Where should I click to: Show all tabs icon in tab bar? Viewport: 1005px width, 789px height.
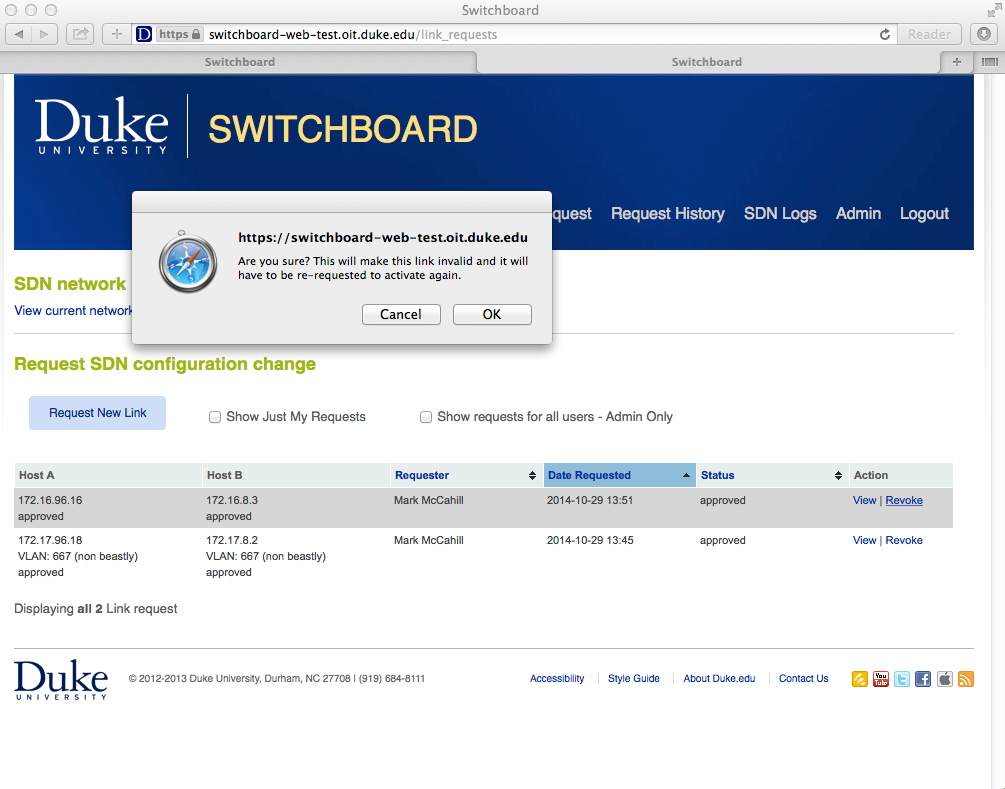pyautogui.click(x=990, y=62)
